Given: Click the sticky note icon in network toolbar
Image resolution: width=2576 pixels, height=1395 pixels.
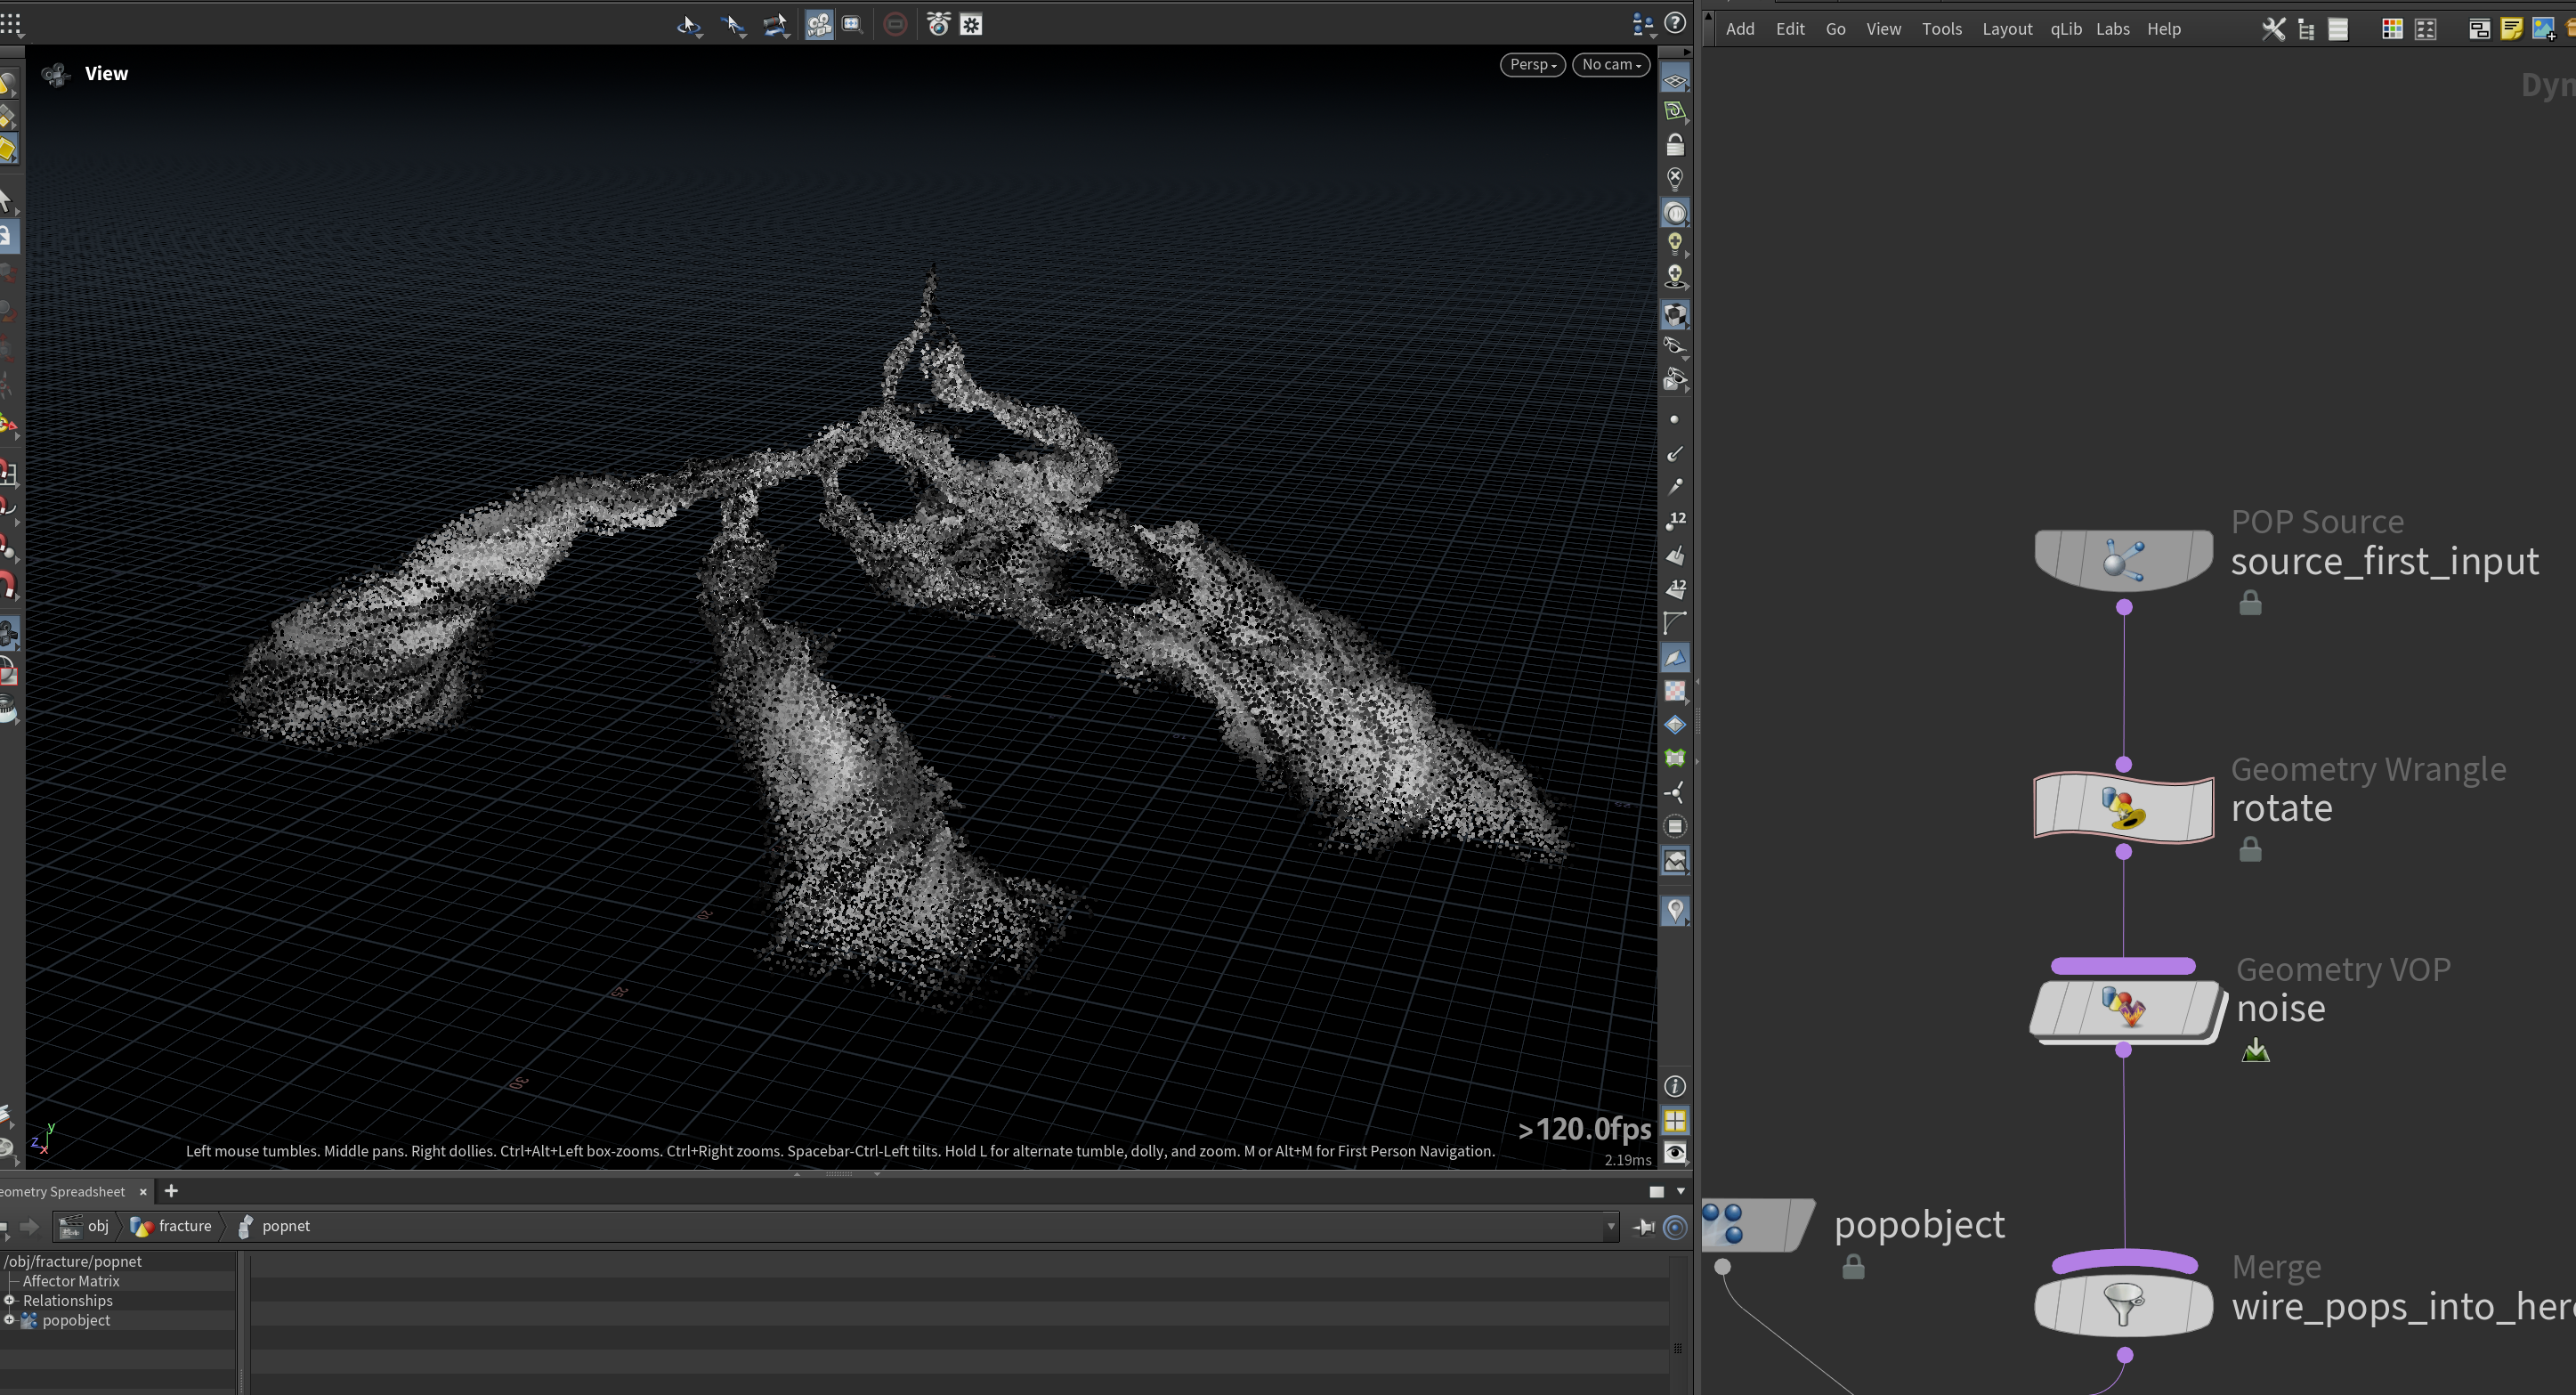Looking at the screenshot, I should coord(2511,29).
